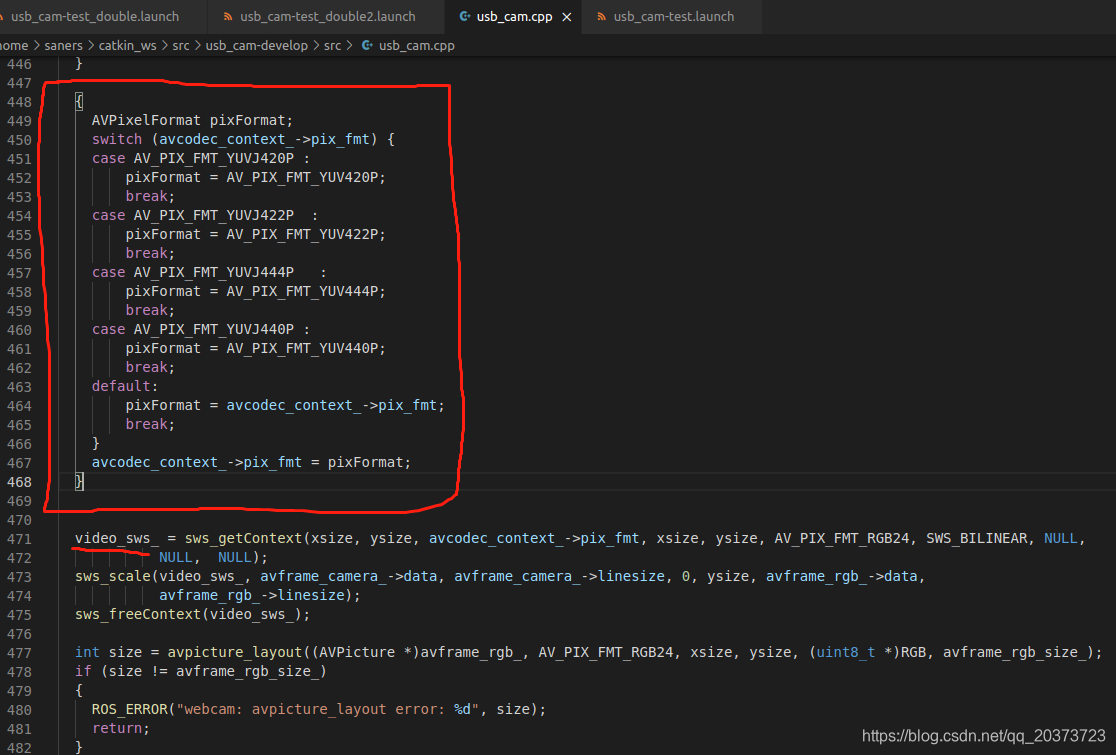Click AV_PIX_FMT_YUVJ422P in the case statement
The image size is (1116, 755).
[214, 216]
